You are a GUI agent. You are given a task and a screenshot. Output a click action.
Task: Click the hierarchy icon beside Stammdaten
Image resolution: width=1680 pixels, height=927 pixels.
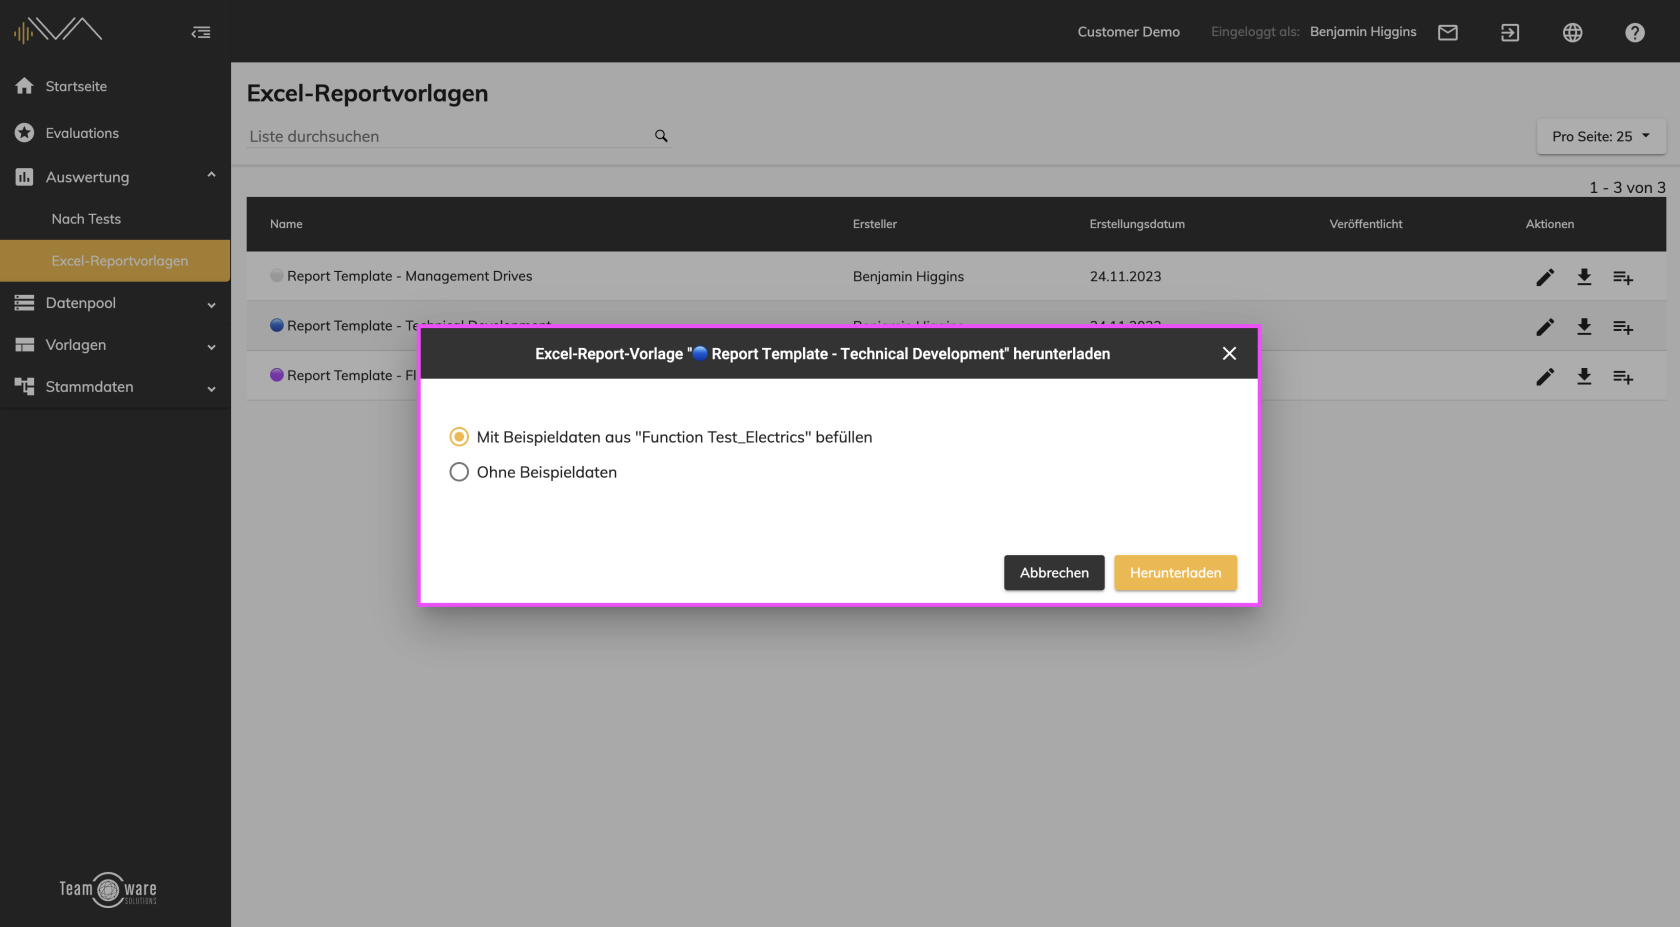(25, 386)
